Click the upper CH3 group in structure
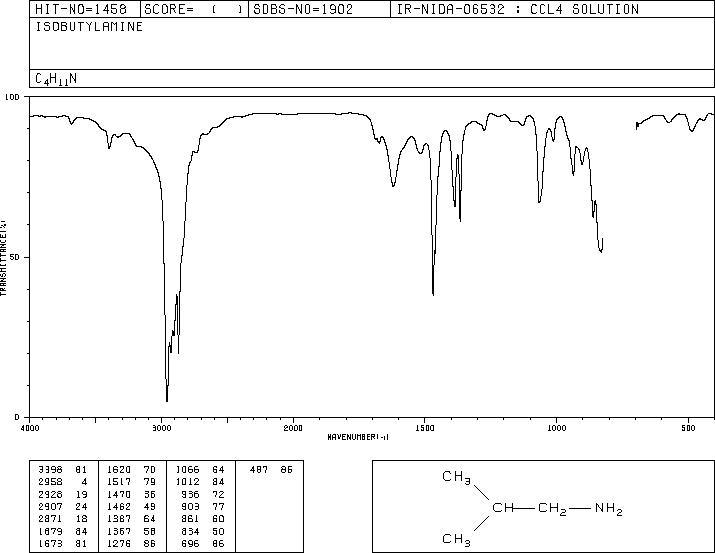Screen dimensions: 715x553 (456, 477)
